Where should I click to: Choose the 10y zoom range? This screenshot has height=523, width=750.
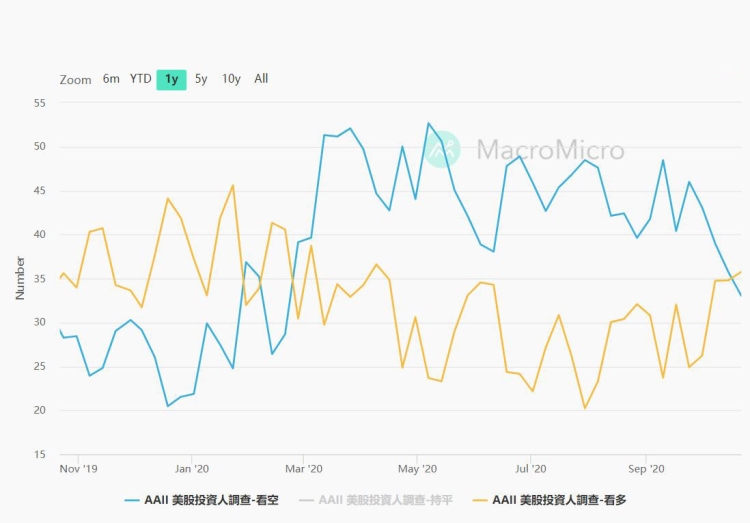click(231, 79)
